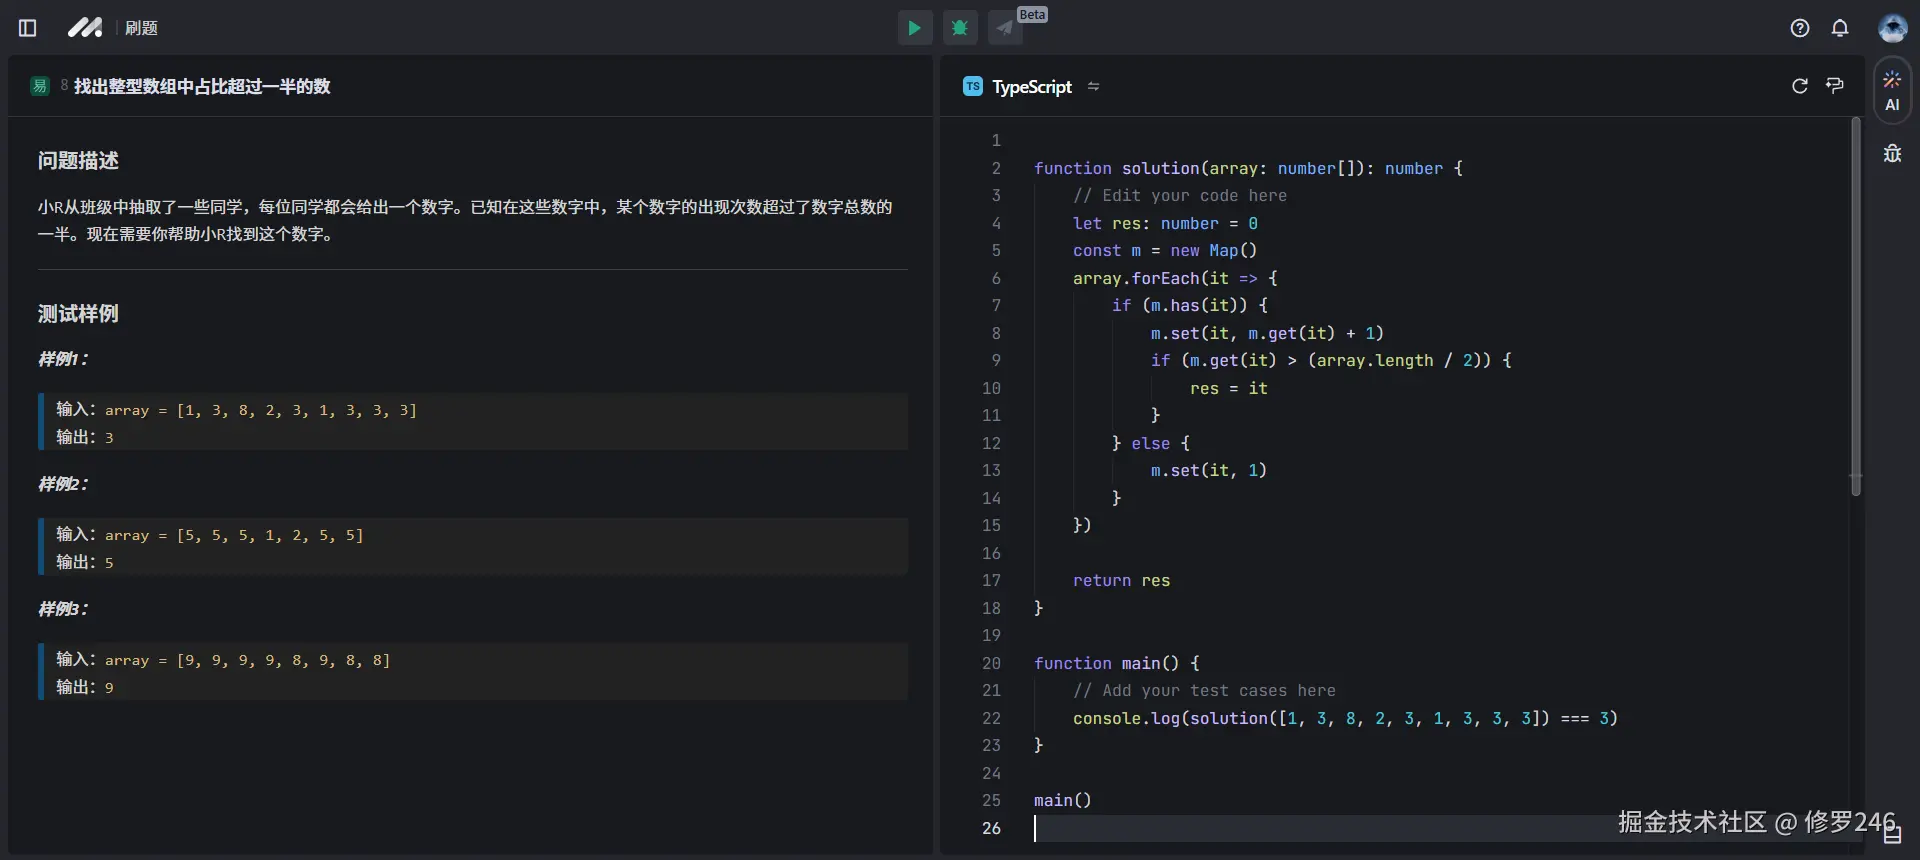Open the help question mark icon
The height and width of the screenshot is (860, 1920).
coord(1799,28)
